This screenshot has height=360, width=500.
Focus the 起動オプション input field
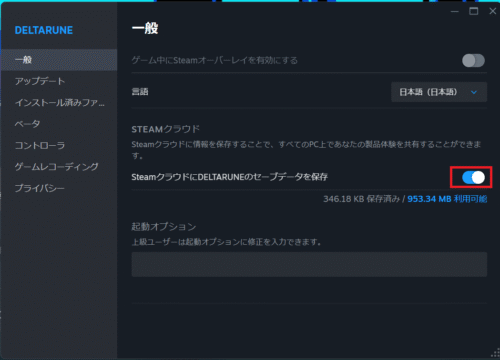[x=309, y=264]
